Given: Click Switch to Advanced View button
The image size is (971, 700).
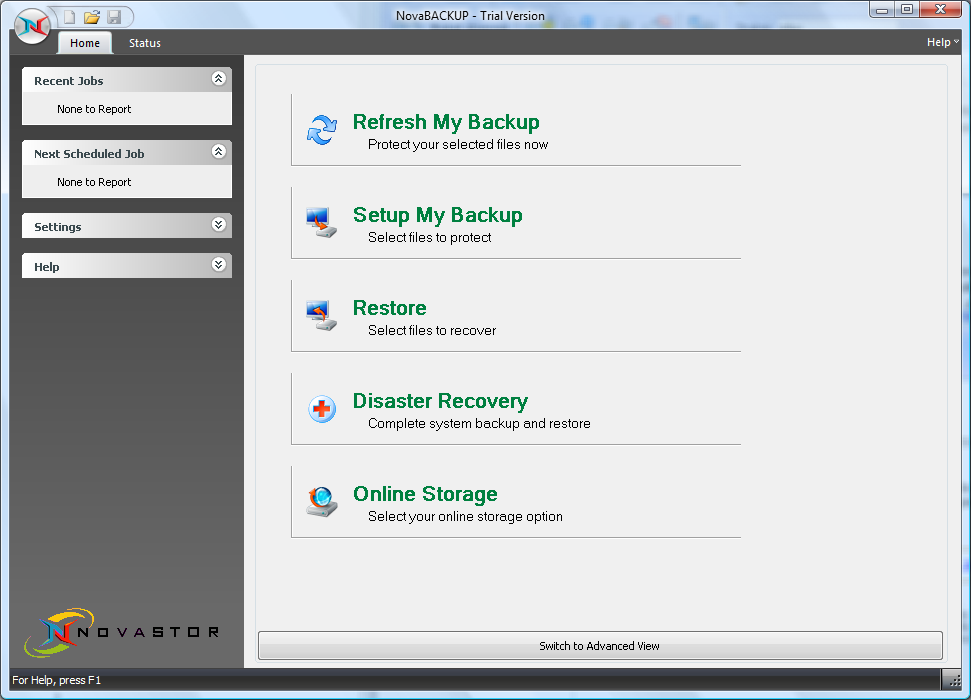Looking at the screenshot, I should pos(600,645).
